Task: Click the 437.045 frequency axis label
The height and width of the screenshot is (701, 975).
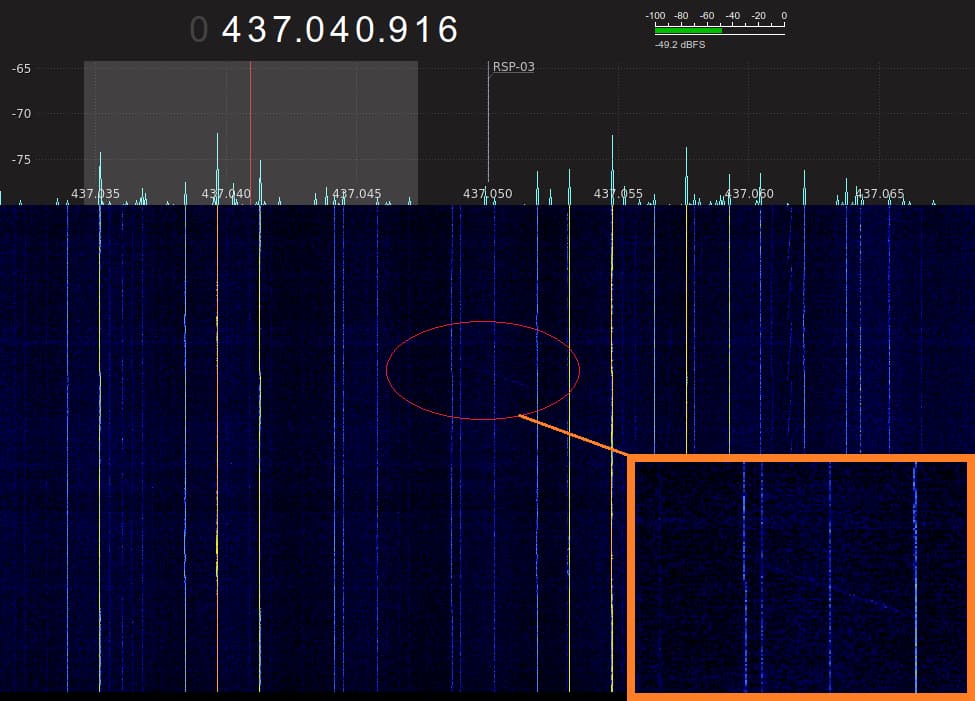Action: tap(357, 194)
